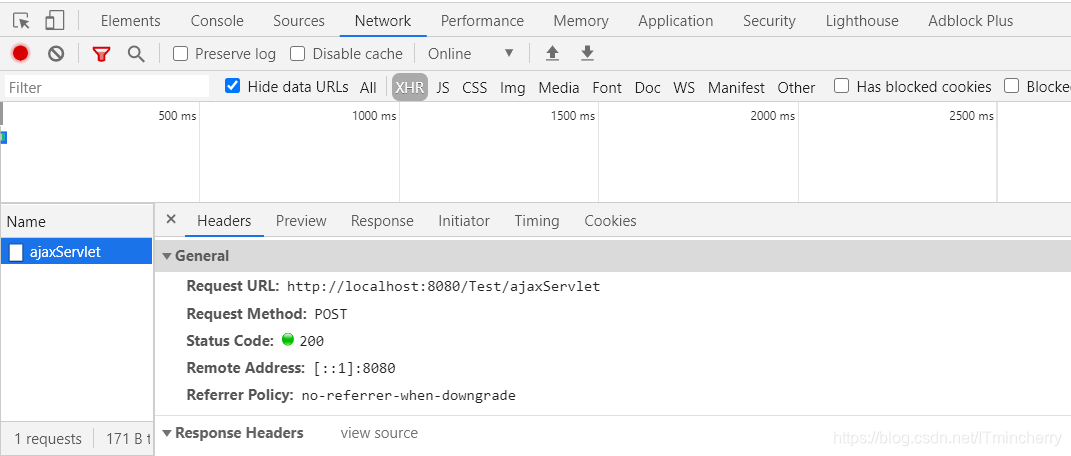
Task: Open the Timing tab of request
Action: 537,221
